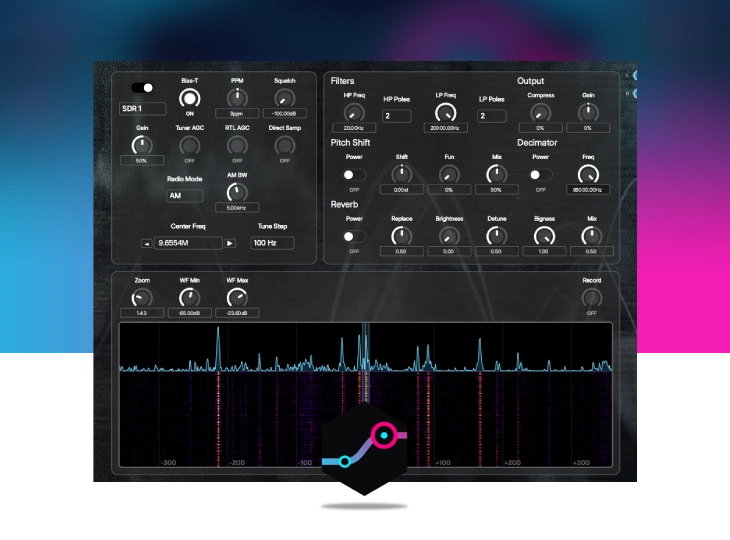The height and width of the screenshot is (540, 730).
Task: Toggle the Decimator Power switch
Action: [541, 175]
